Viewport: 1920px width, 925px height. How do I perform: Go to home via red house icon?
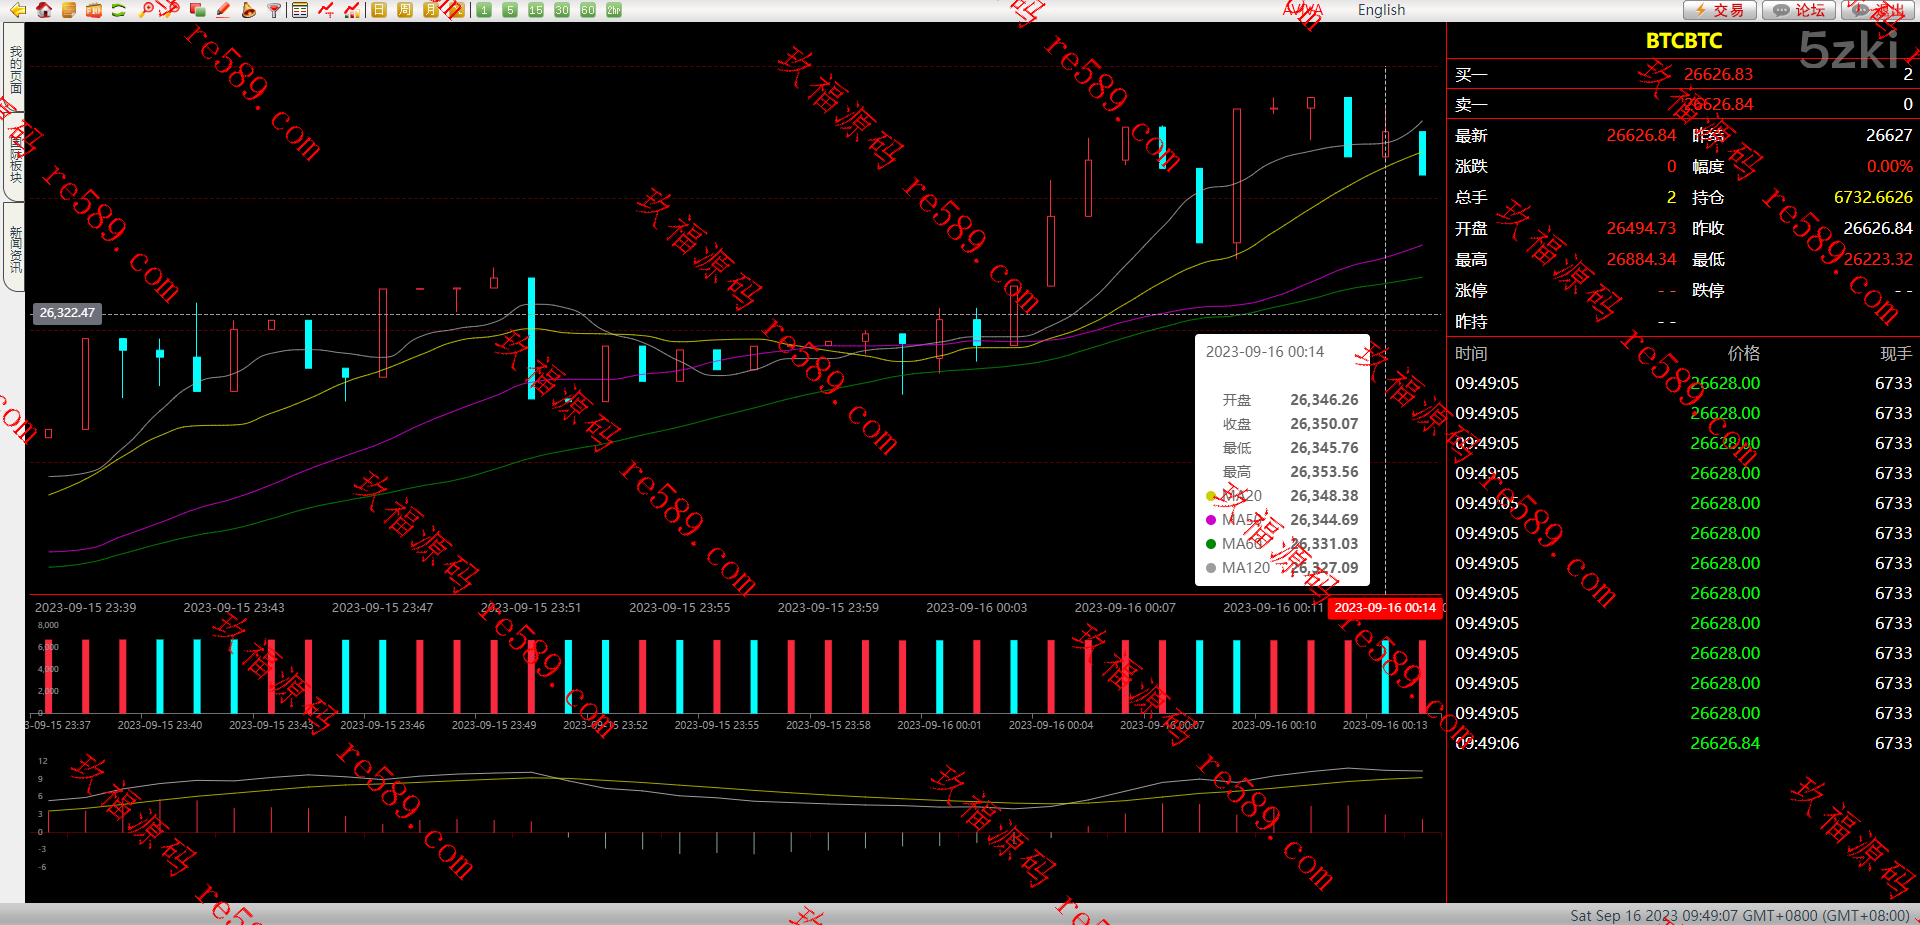[x=43, y=10]
